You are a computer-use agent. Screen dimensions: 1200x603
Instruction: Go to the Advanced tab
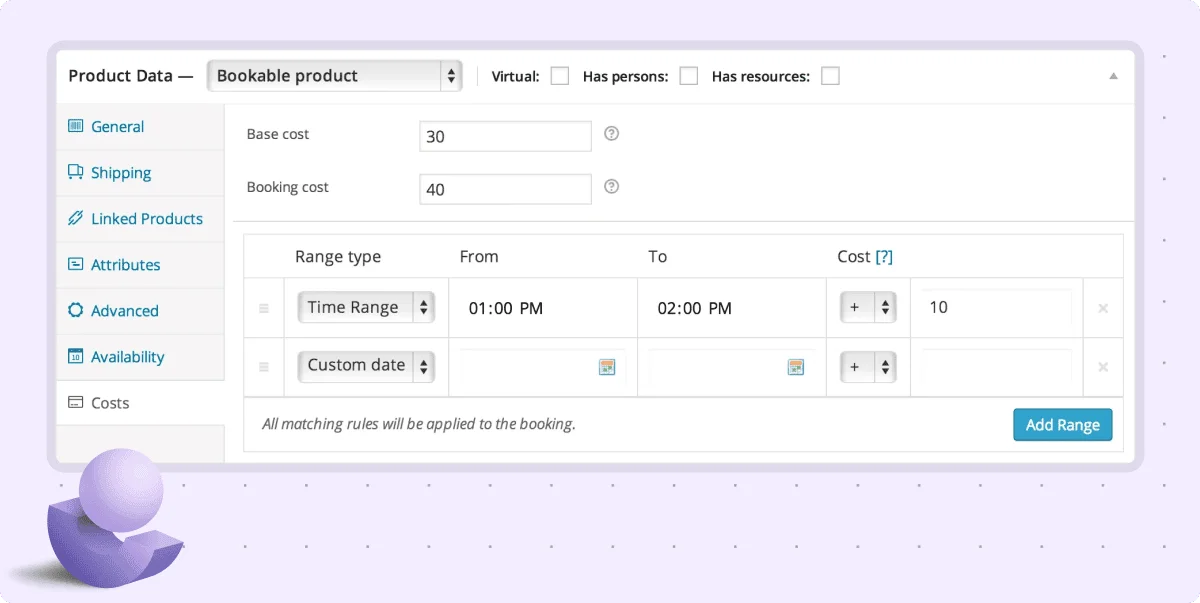point(140,311)
